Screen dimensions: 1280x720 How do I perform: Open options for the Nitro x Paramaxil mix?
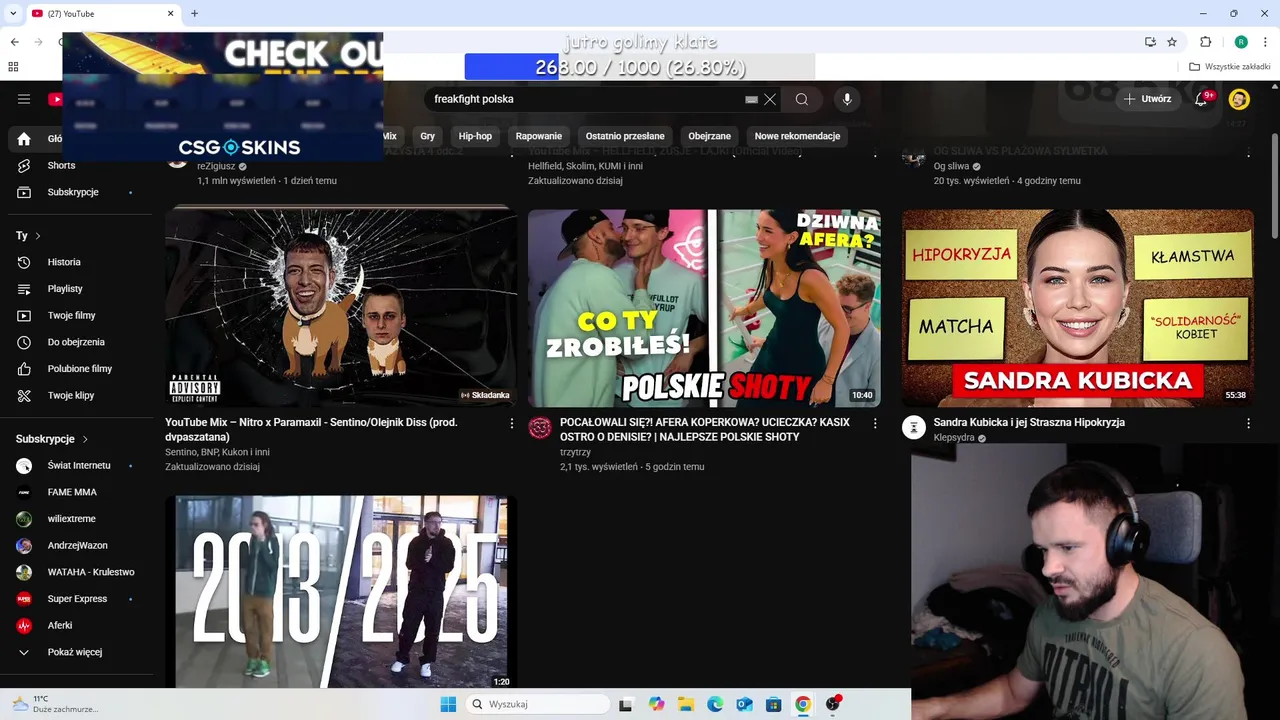[x=512, y=424]
